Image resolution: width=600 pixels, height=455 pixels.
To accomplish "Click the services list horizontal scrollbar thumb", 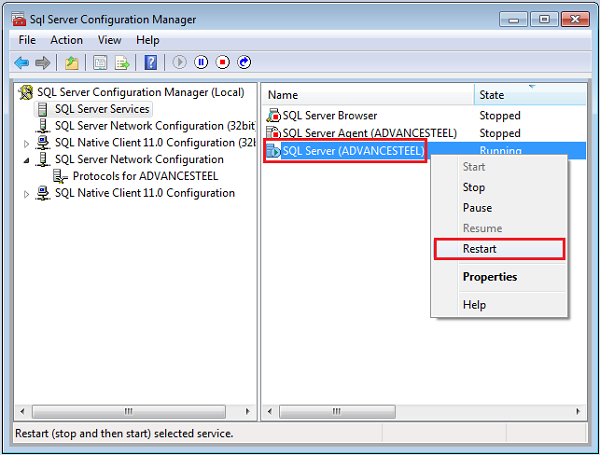I will (x=337, y=412).
